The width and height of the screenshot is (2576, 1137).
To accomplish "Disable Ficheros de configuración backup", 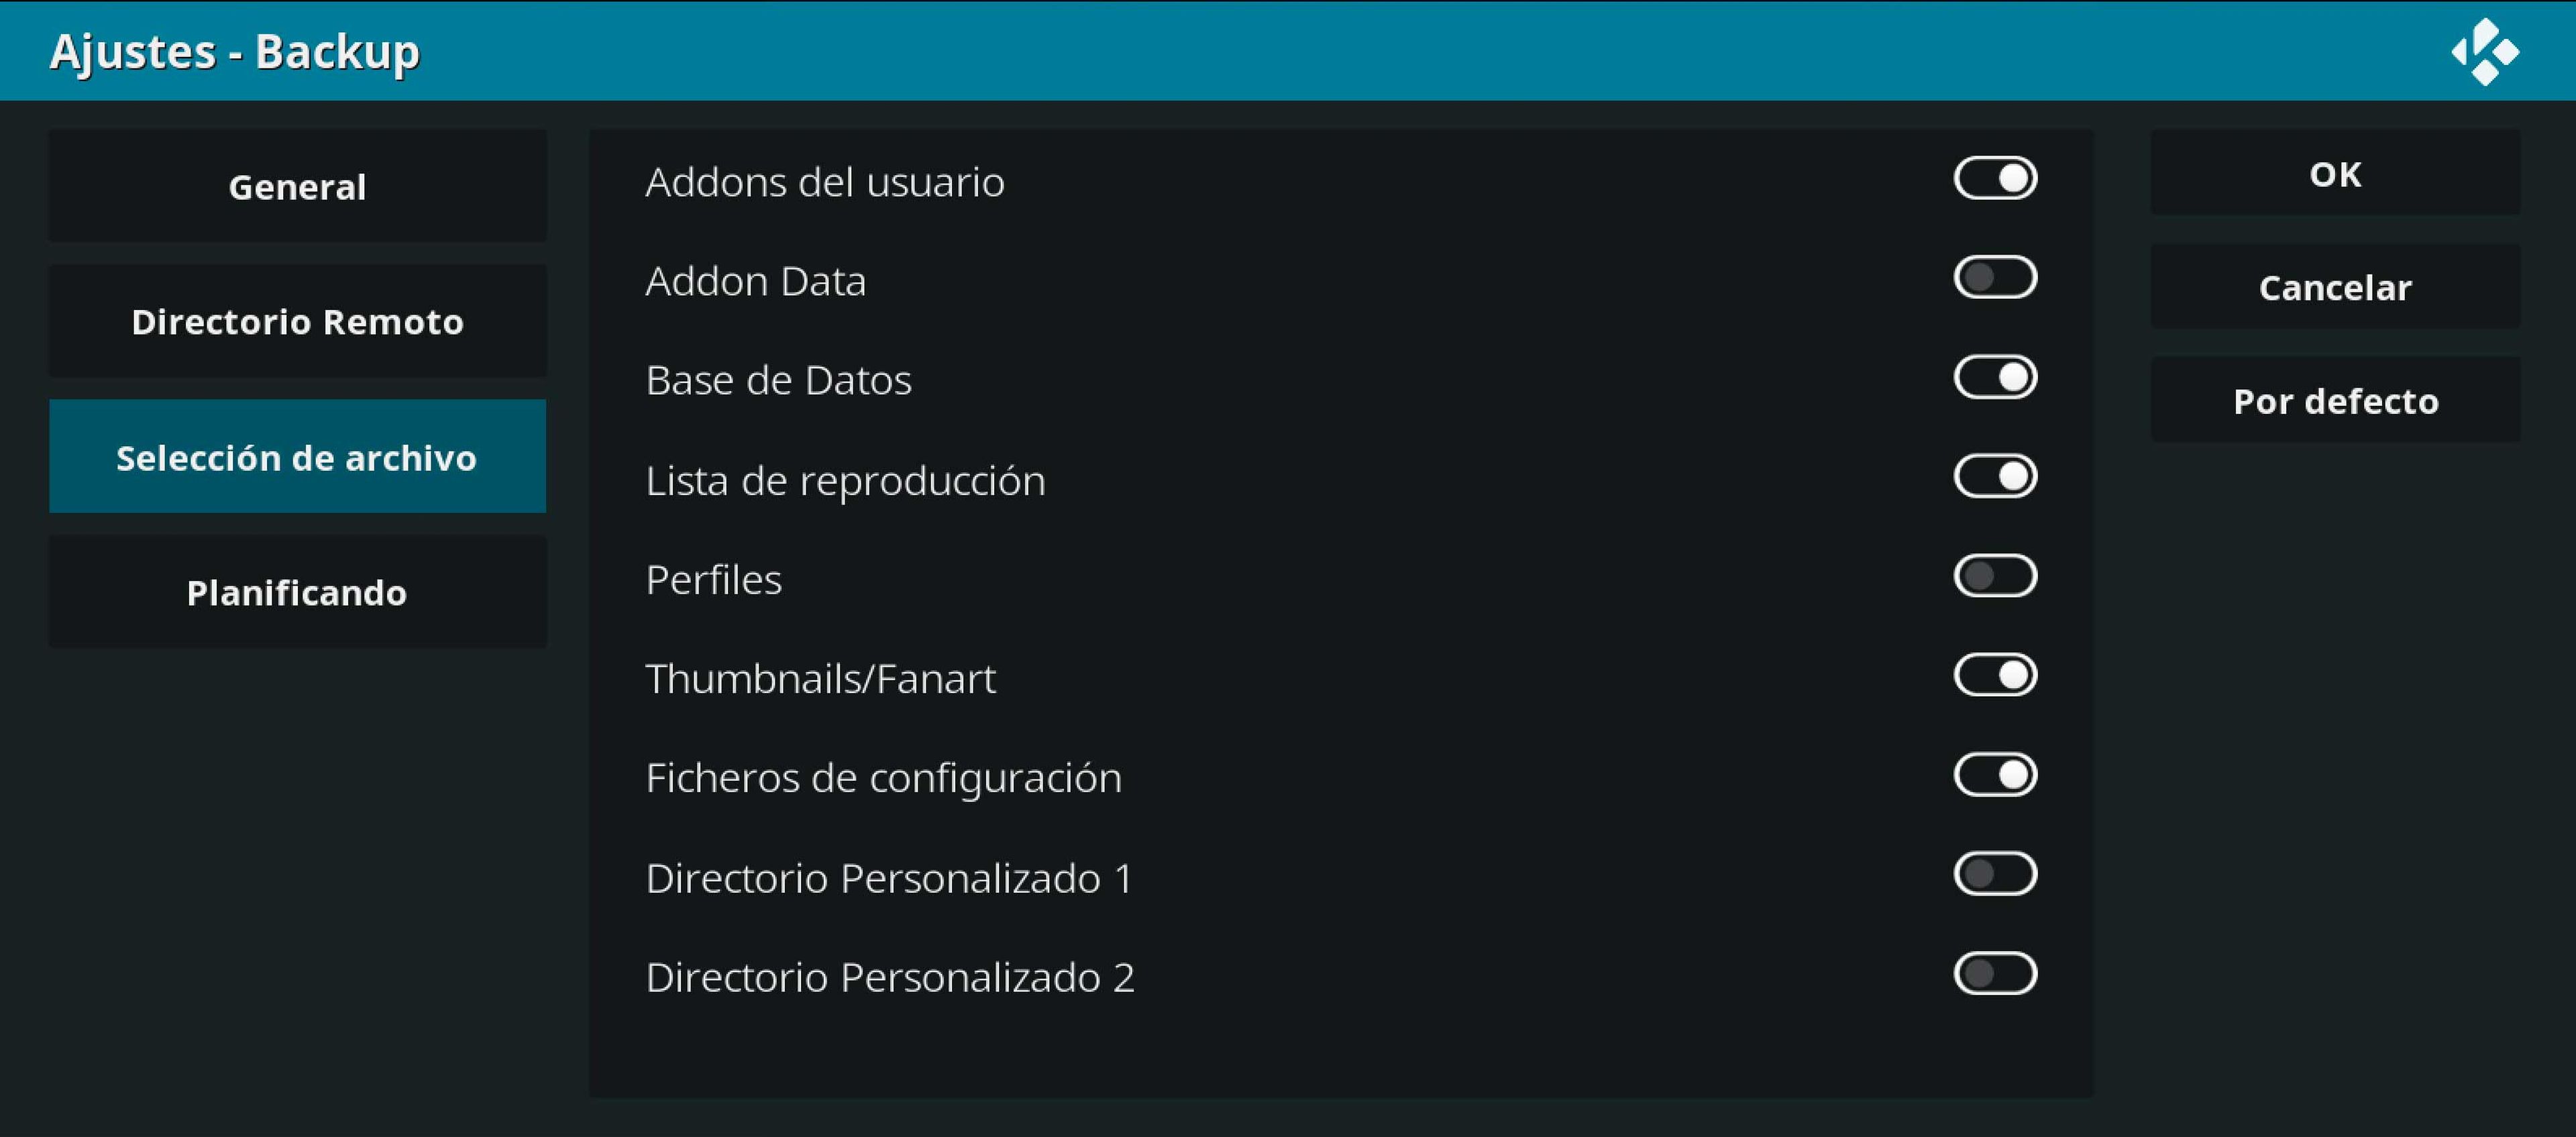I will [1996, 774].
